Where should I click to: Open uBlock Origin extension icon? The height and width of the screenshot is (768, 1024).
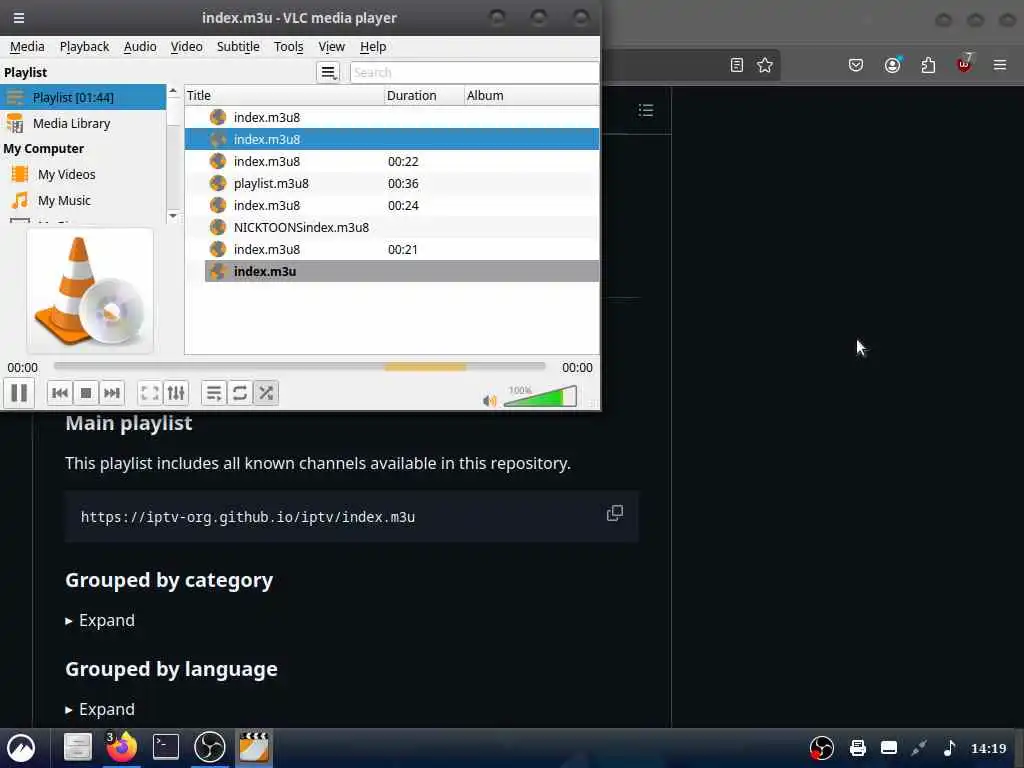coord(964,63)
